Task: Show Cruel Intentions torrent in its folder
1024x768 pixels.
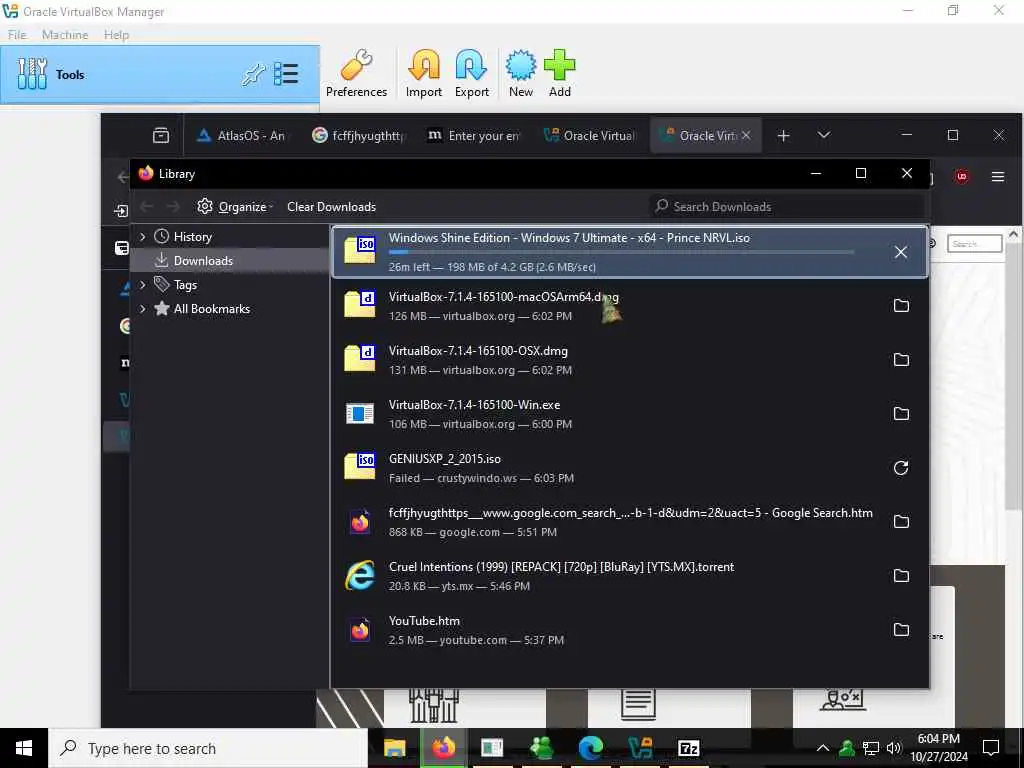Action: [x=901, y=575]
